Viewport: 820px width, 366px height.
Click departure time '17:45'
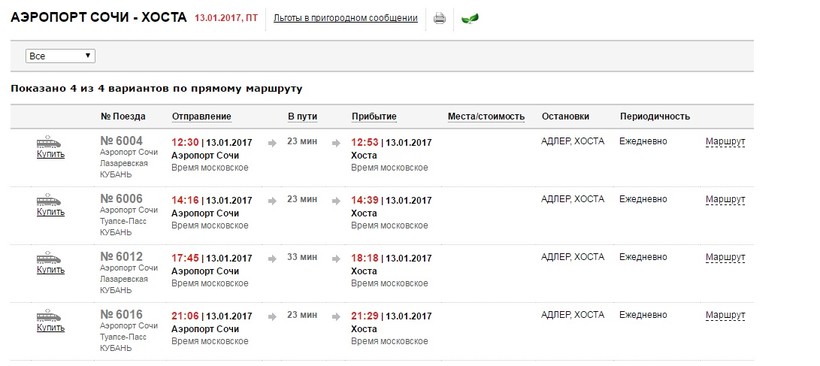pos(185,259)
